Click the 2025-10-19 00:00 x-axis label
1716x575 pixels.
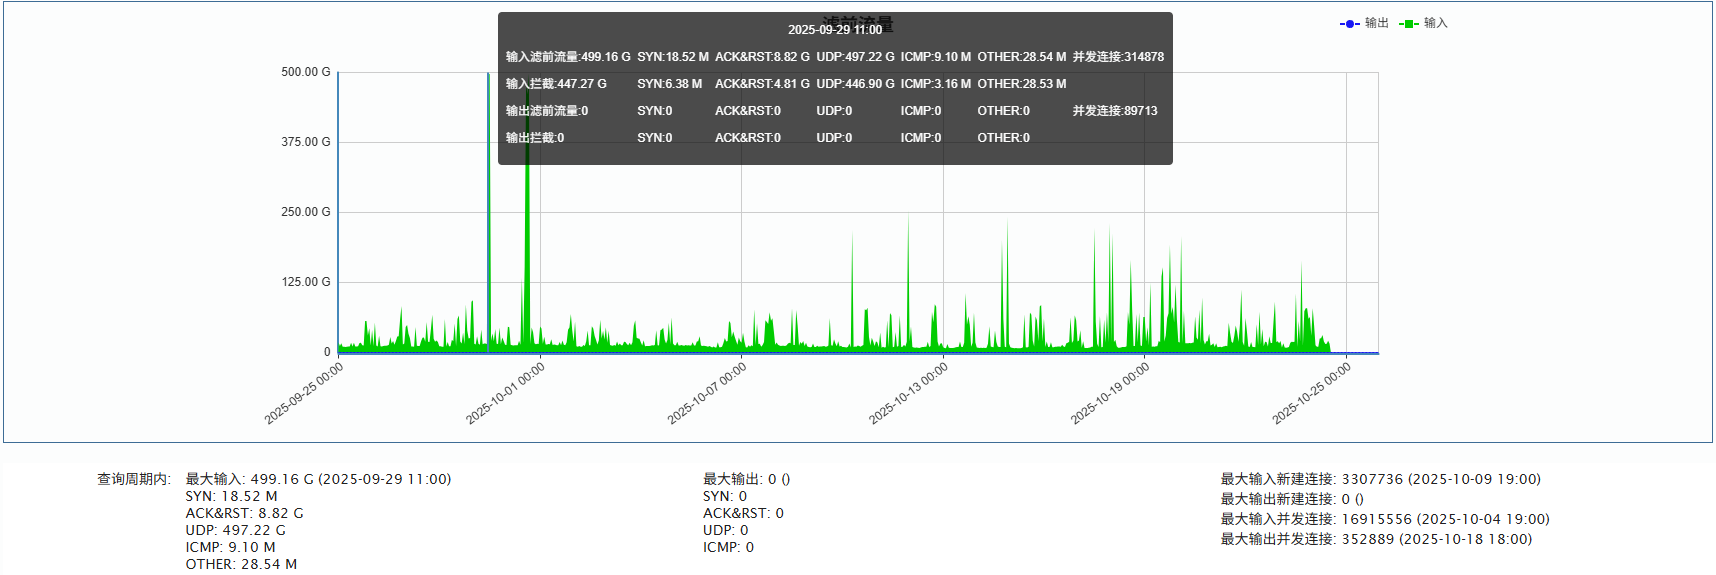click(1111, 393)
